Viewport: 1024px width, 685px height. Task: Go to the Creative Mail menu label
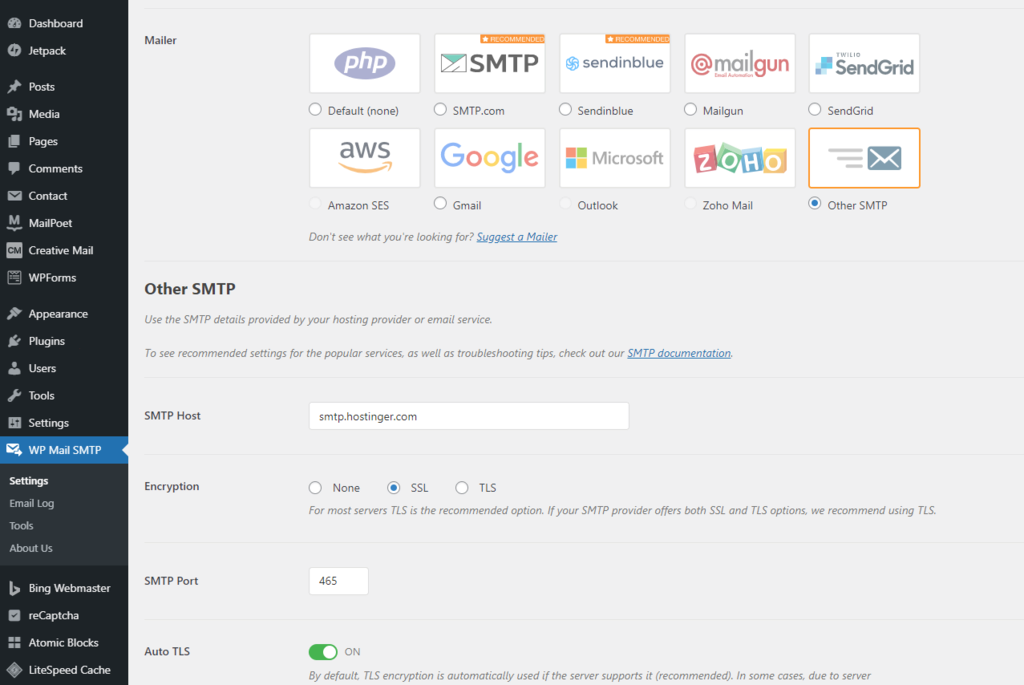pos(61,251)
